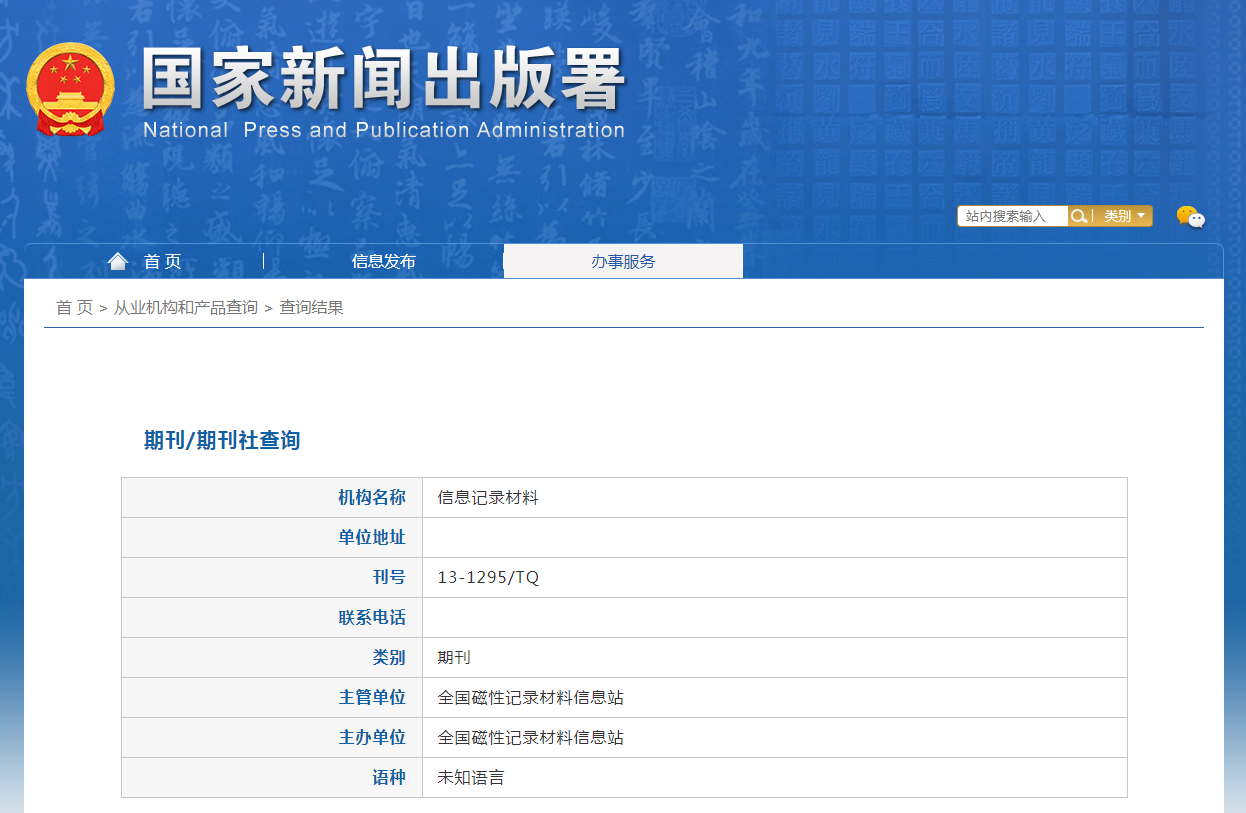This screenshot has height=813, width=1246.
Task: Click the 主管单位 value 全国磁性记录材料信息站
Action: click(530, 698)
